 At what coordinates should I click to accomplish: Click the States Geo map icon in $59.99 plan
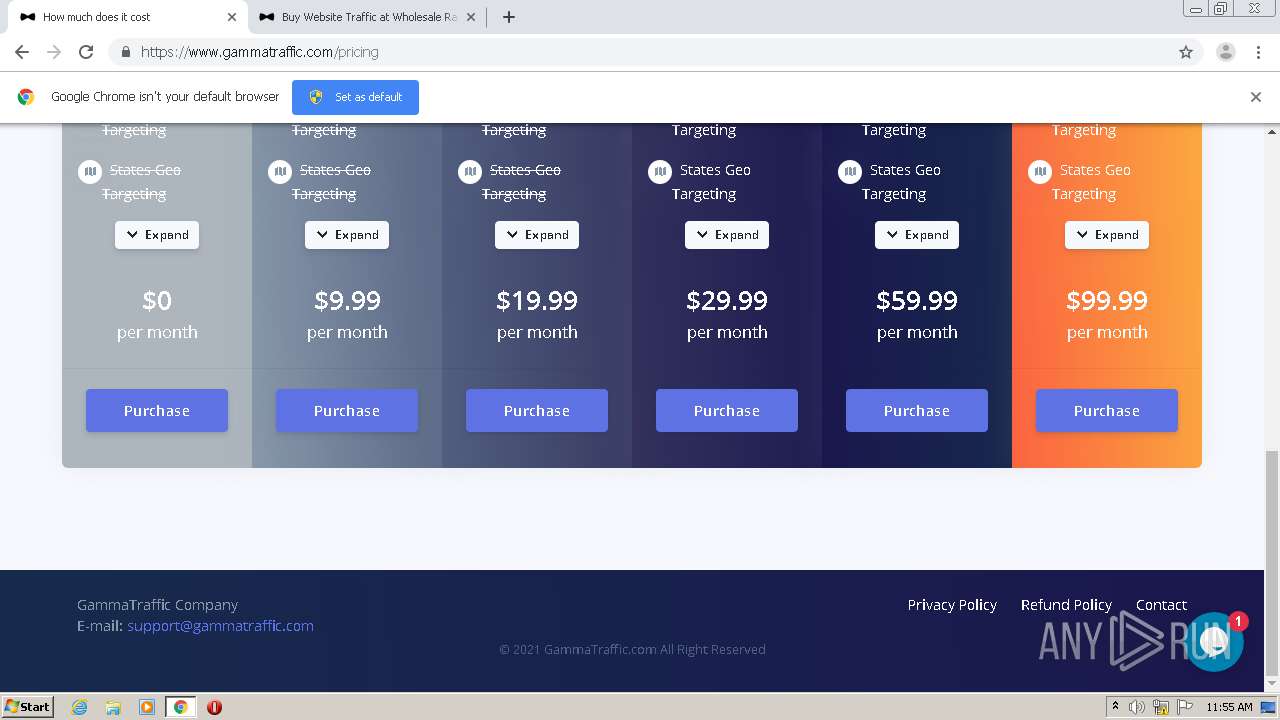(850, 172)
